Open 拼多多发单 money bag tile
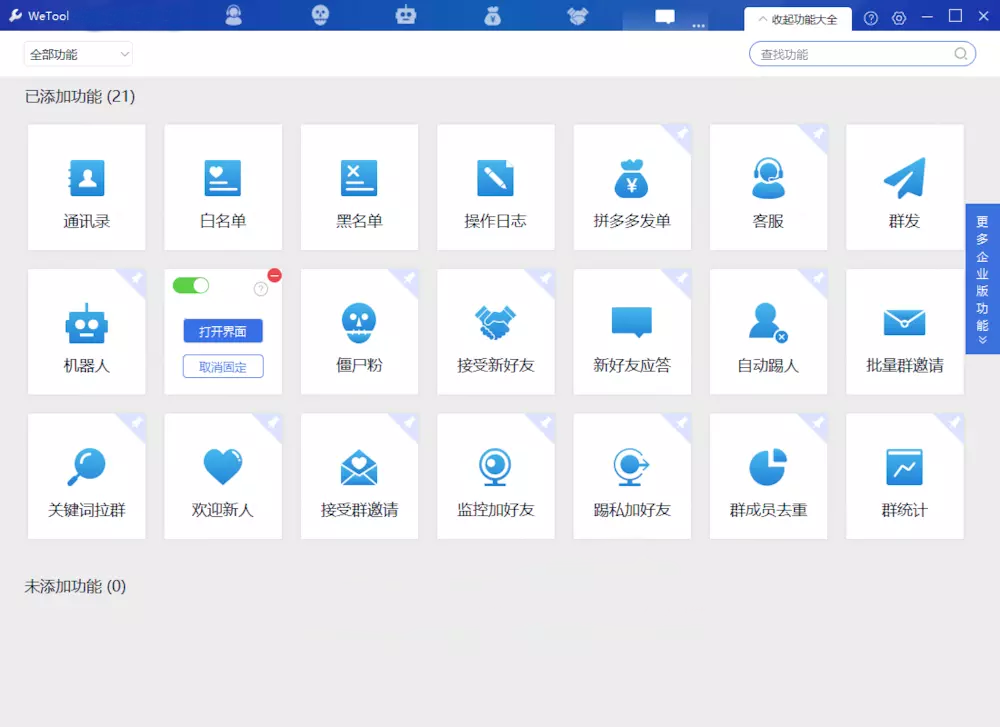This screenshot has width=1000, height=727. tap(632, 187)
